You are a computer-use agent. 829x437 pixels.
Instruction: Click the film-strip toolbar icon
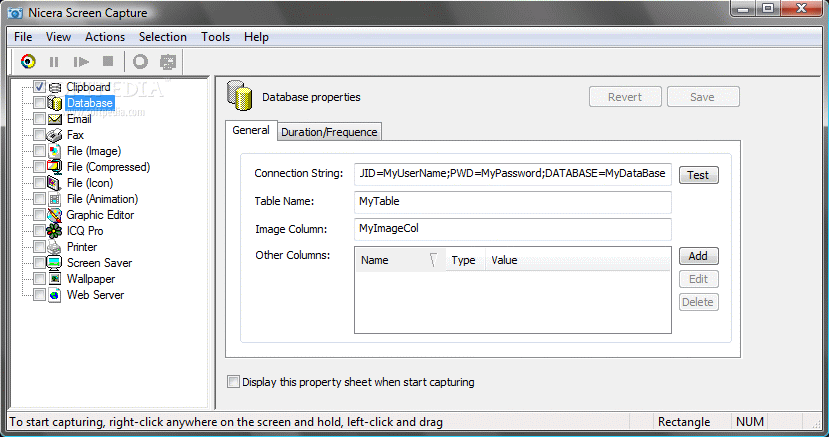tap(168, 62)
